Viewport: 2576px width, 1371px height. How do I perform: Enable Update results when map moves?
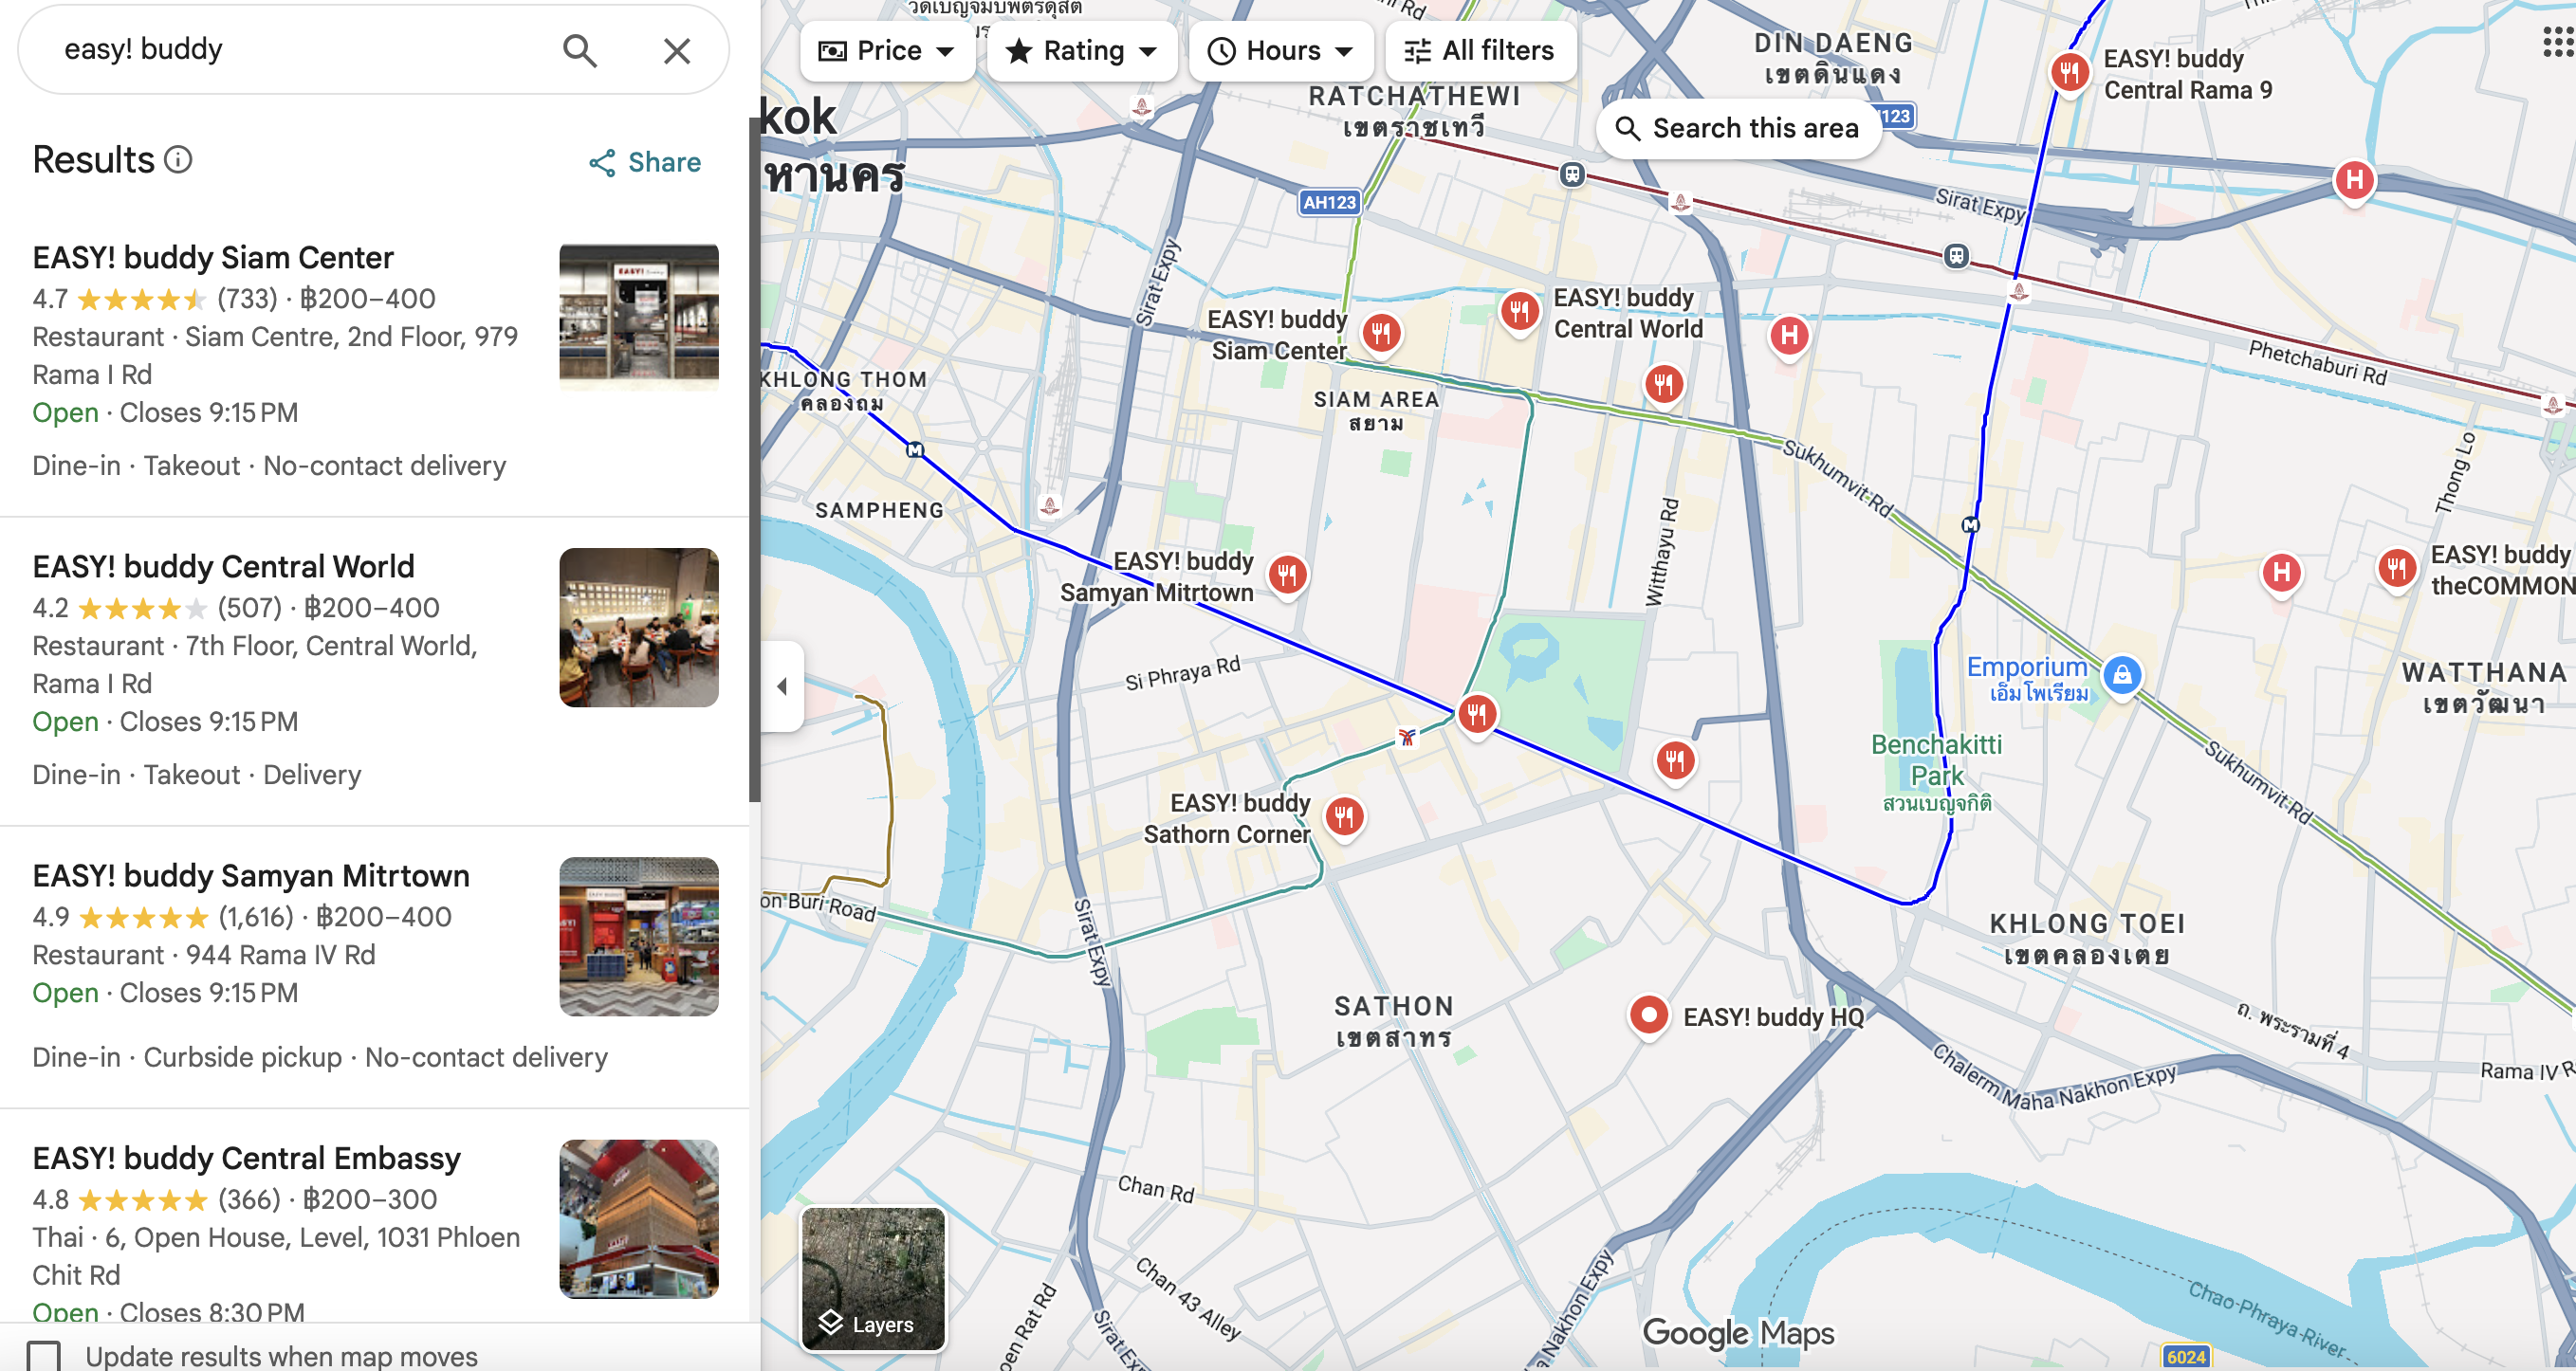[x=44, y=1355]
